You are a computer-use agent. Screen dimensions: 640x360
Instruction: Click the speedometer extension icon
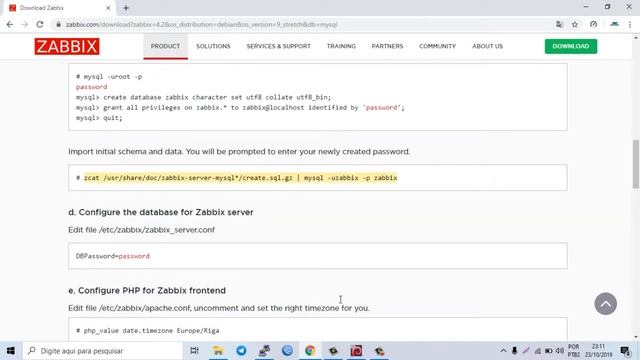593,24
